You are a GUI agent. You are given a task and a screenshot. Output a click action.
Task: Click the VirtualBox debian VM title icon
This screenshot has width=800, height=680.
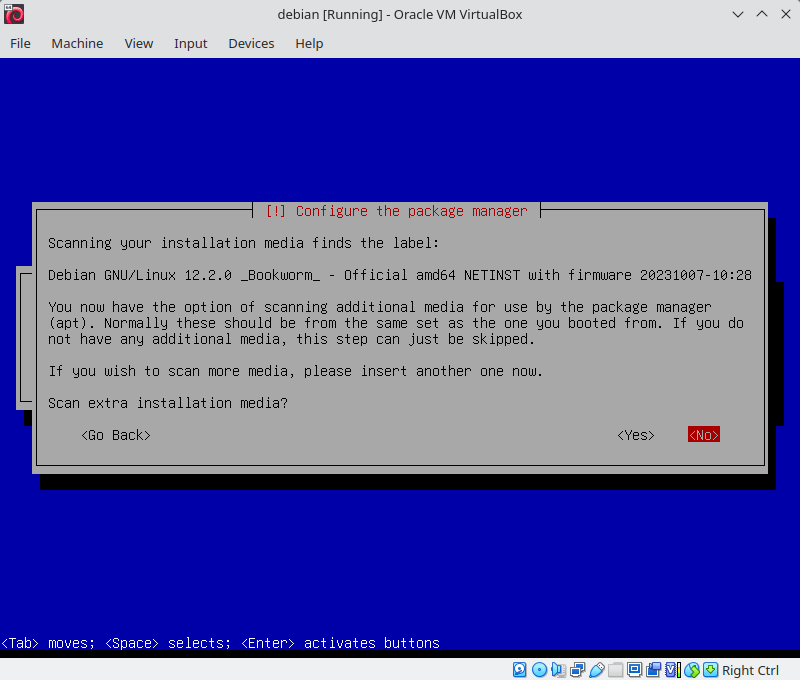pos(14,14)
